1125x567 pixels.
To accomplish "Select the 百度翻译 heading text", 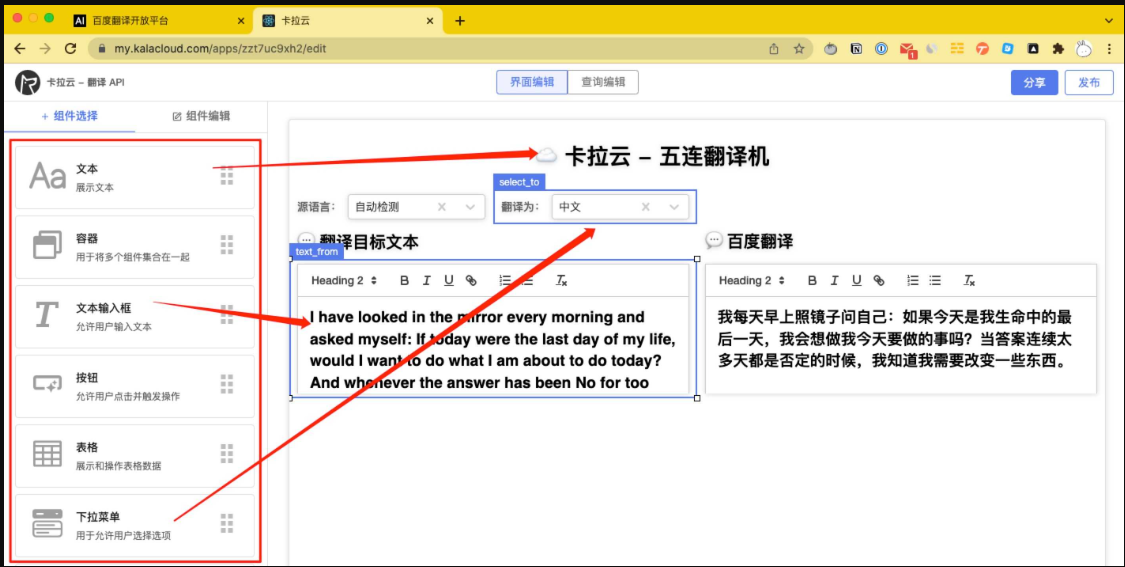I will pos(760,241).
